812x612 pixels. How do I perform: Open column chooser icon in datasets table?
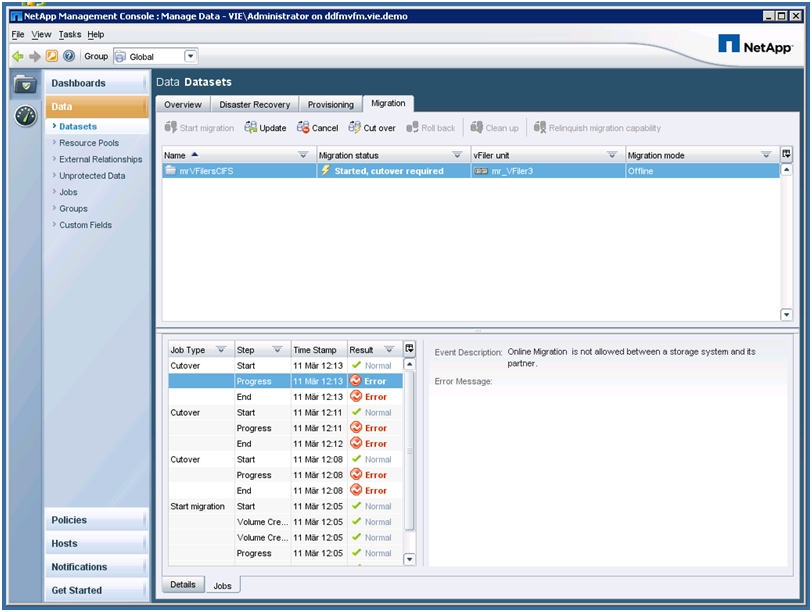[786, 155]
